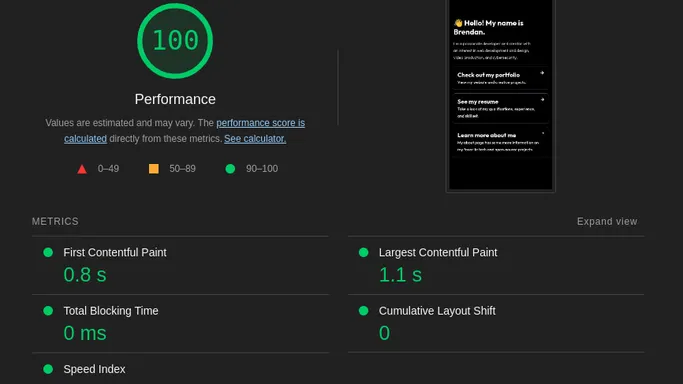This screenshot has height=384, width=683.
Task: Select the First Contentful Paint label
Action: point(115,253)
